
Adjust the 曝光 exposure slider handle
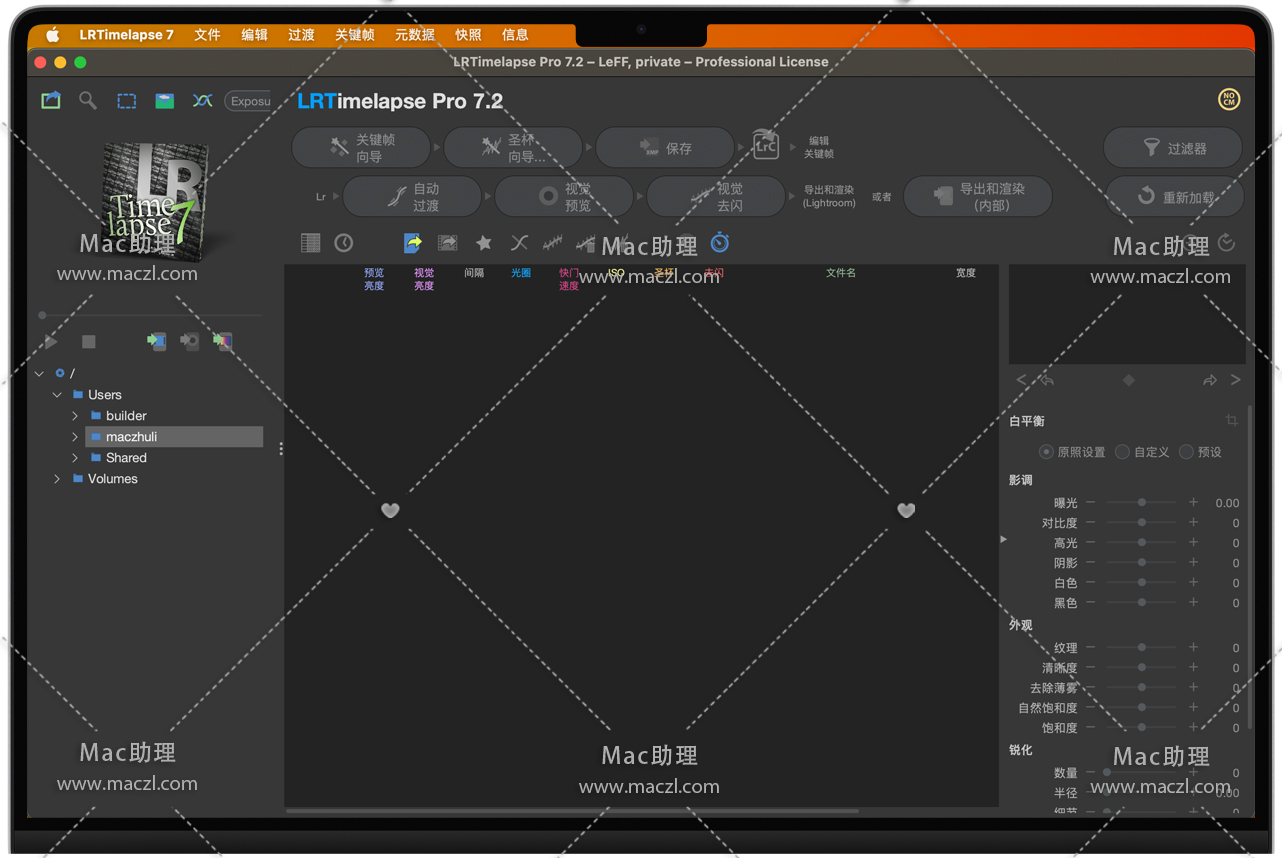1141,502
